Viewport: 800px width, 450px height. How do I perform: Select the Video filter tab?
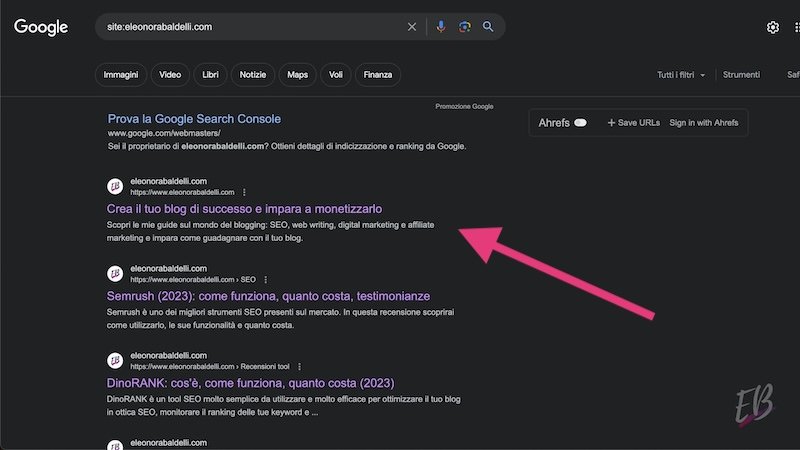coord(170,75)
